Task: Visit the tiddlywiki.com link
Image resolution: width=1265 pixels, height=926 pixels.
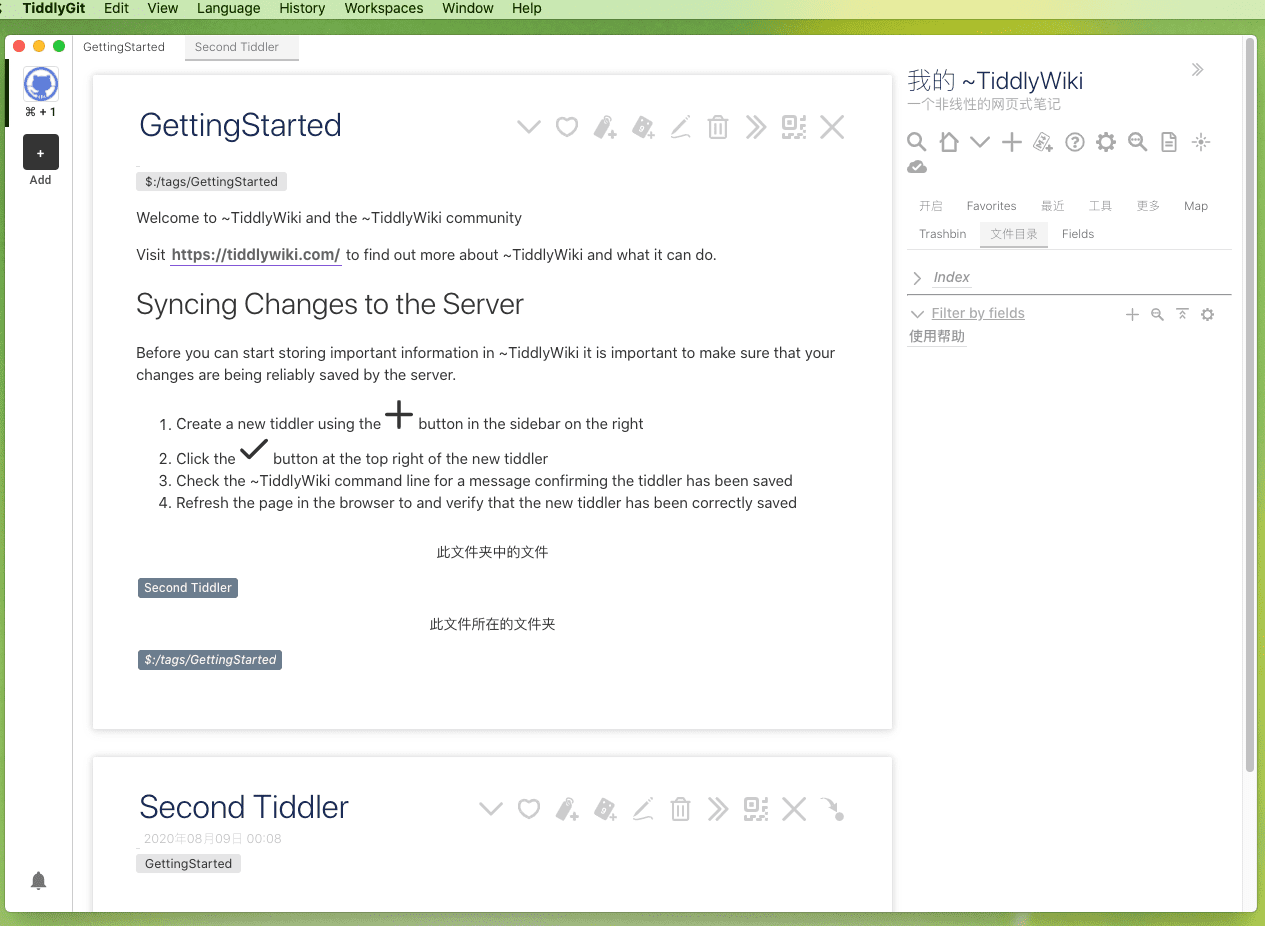Action: [255, 255]
